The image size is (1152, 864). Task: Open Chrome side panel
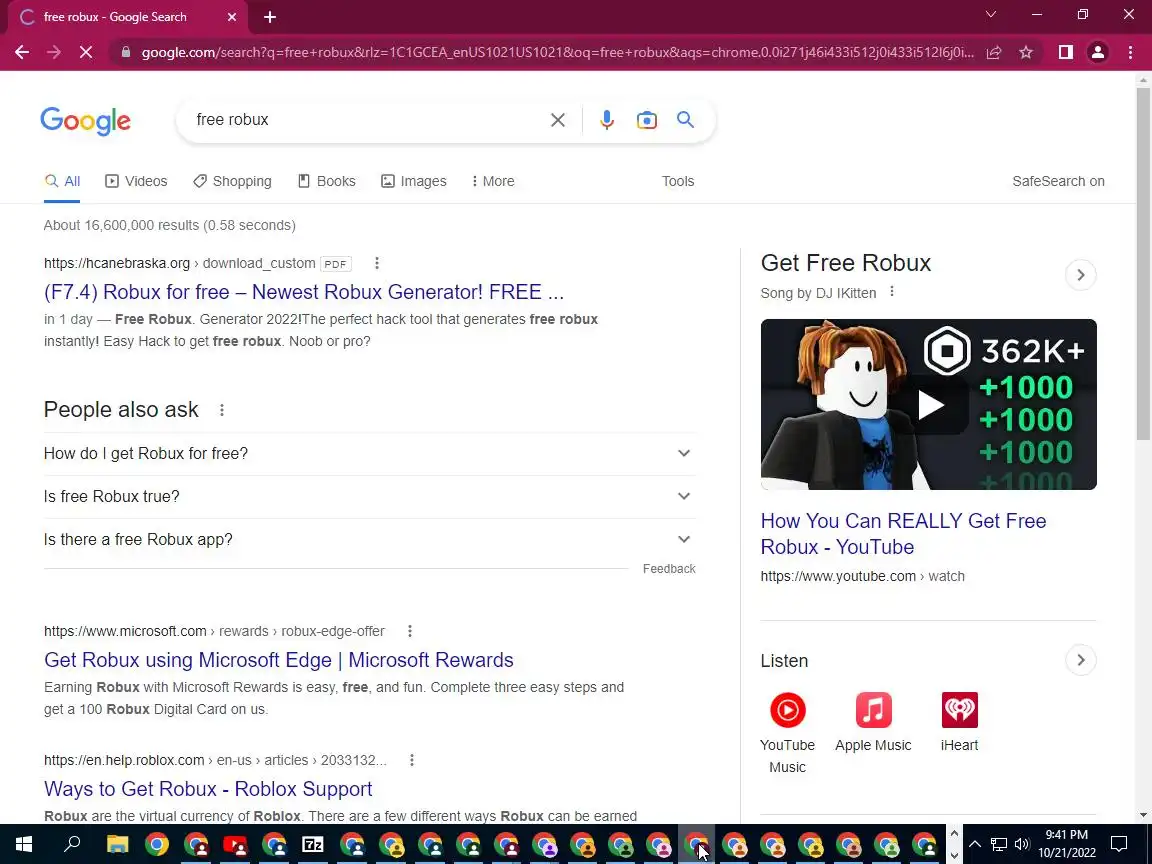coord(1065,52)
